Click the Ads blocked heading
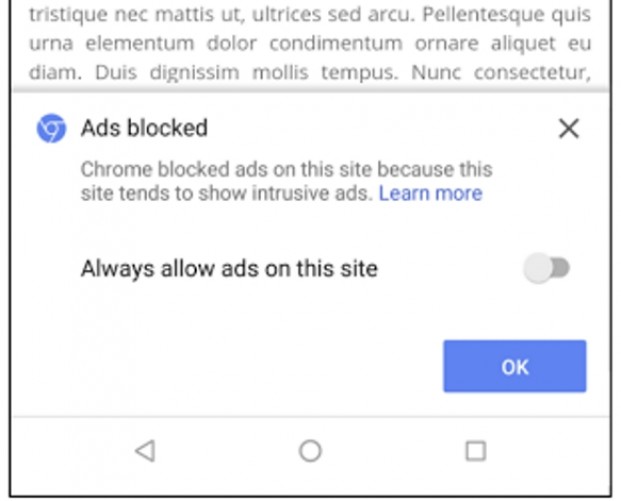The height and width of the screenshot is (501, 621). (144, 128)
